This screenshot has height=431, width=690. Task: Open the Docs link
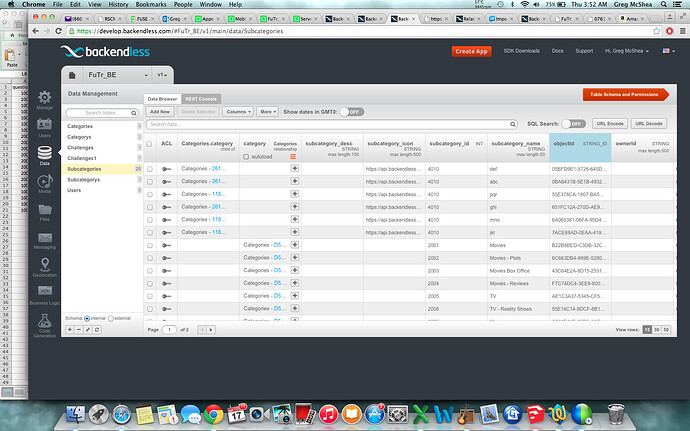coord(558,51)
